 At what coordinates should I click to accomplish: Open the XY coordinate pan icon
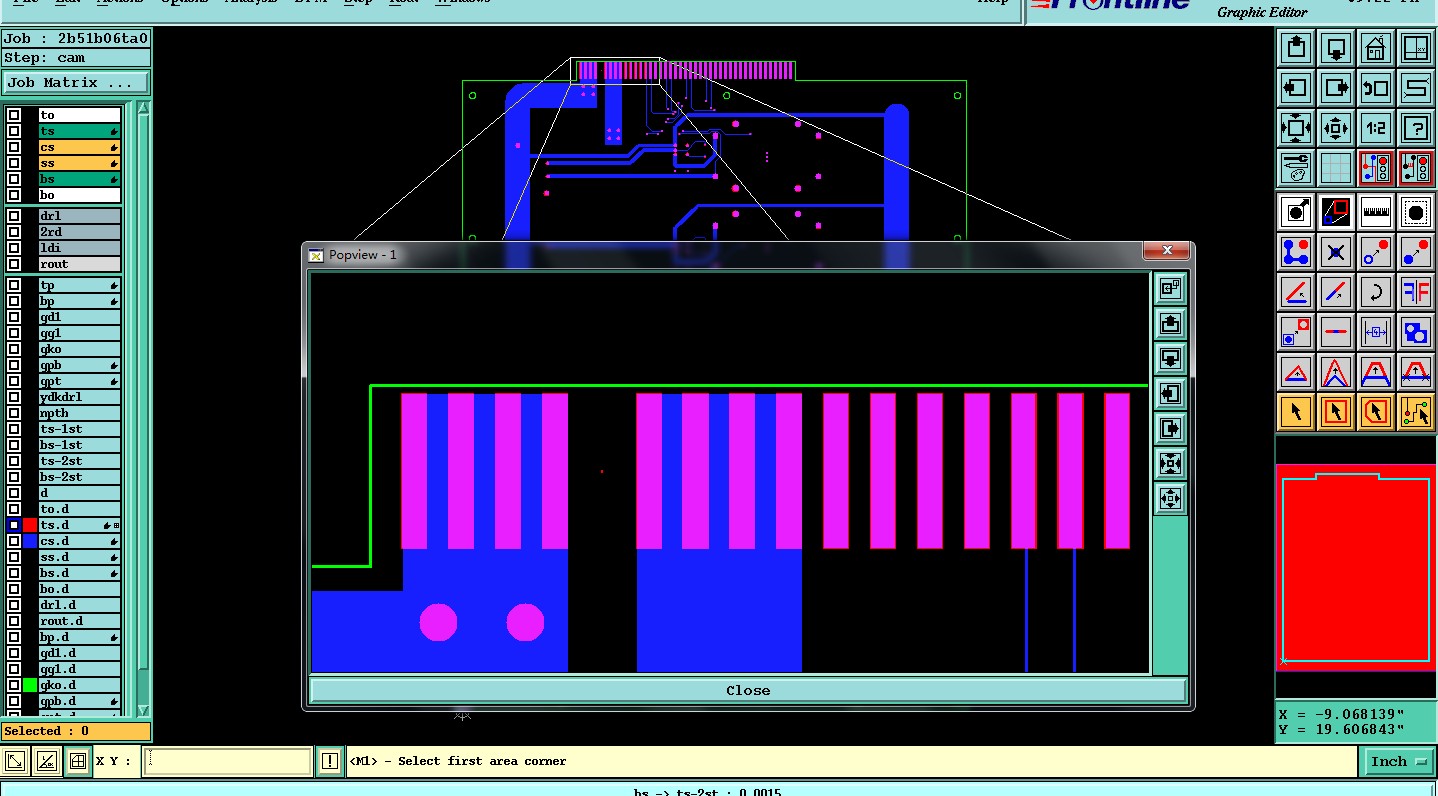pos(1415,48)
